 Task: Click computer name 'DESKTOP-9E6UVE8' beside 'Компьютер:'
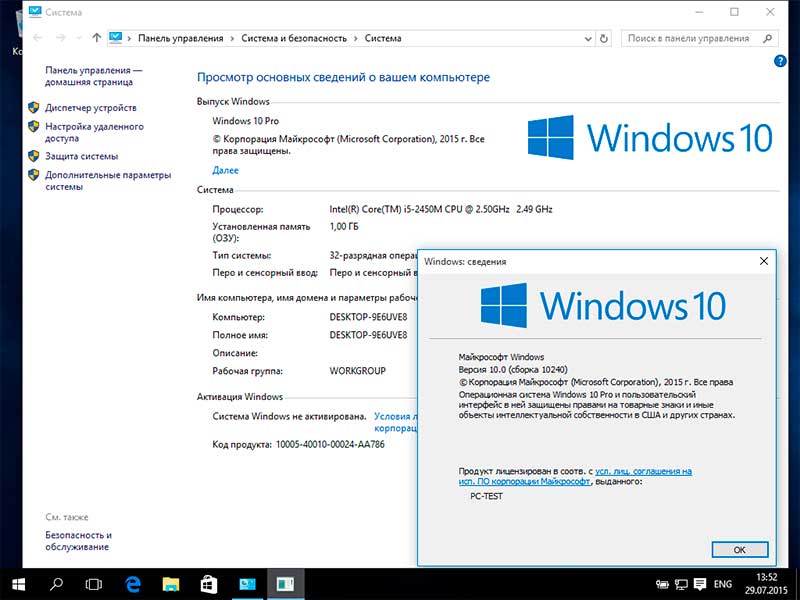(368, 317)
